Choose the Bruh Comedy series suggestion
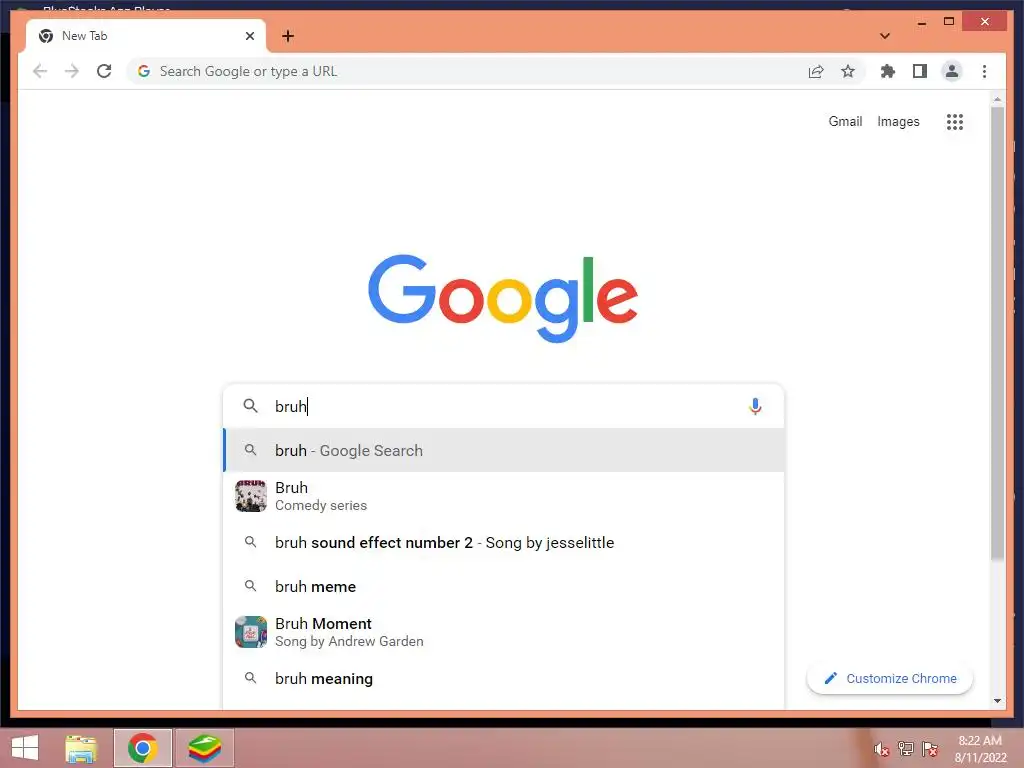Screen dimensions: 1024x768 [503, 496]
